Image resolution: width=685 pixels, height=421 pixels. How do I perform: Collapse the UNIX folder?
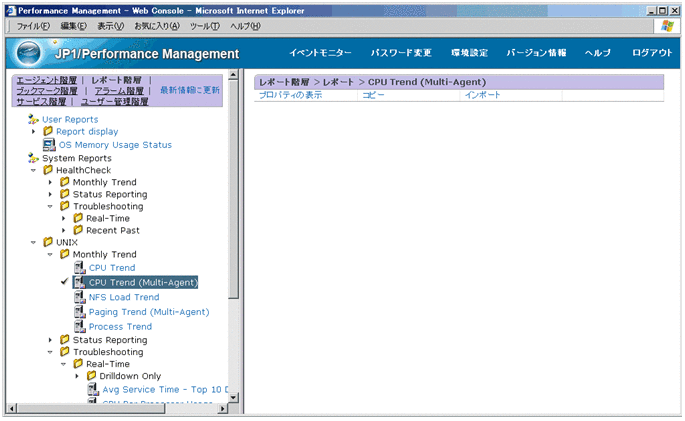click(34, 242)
